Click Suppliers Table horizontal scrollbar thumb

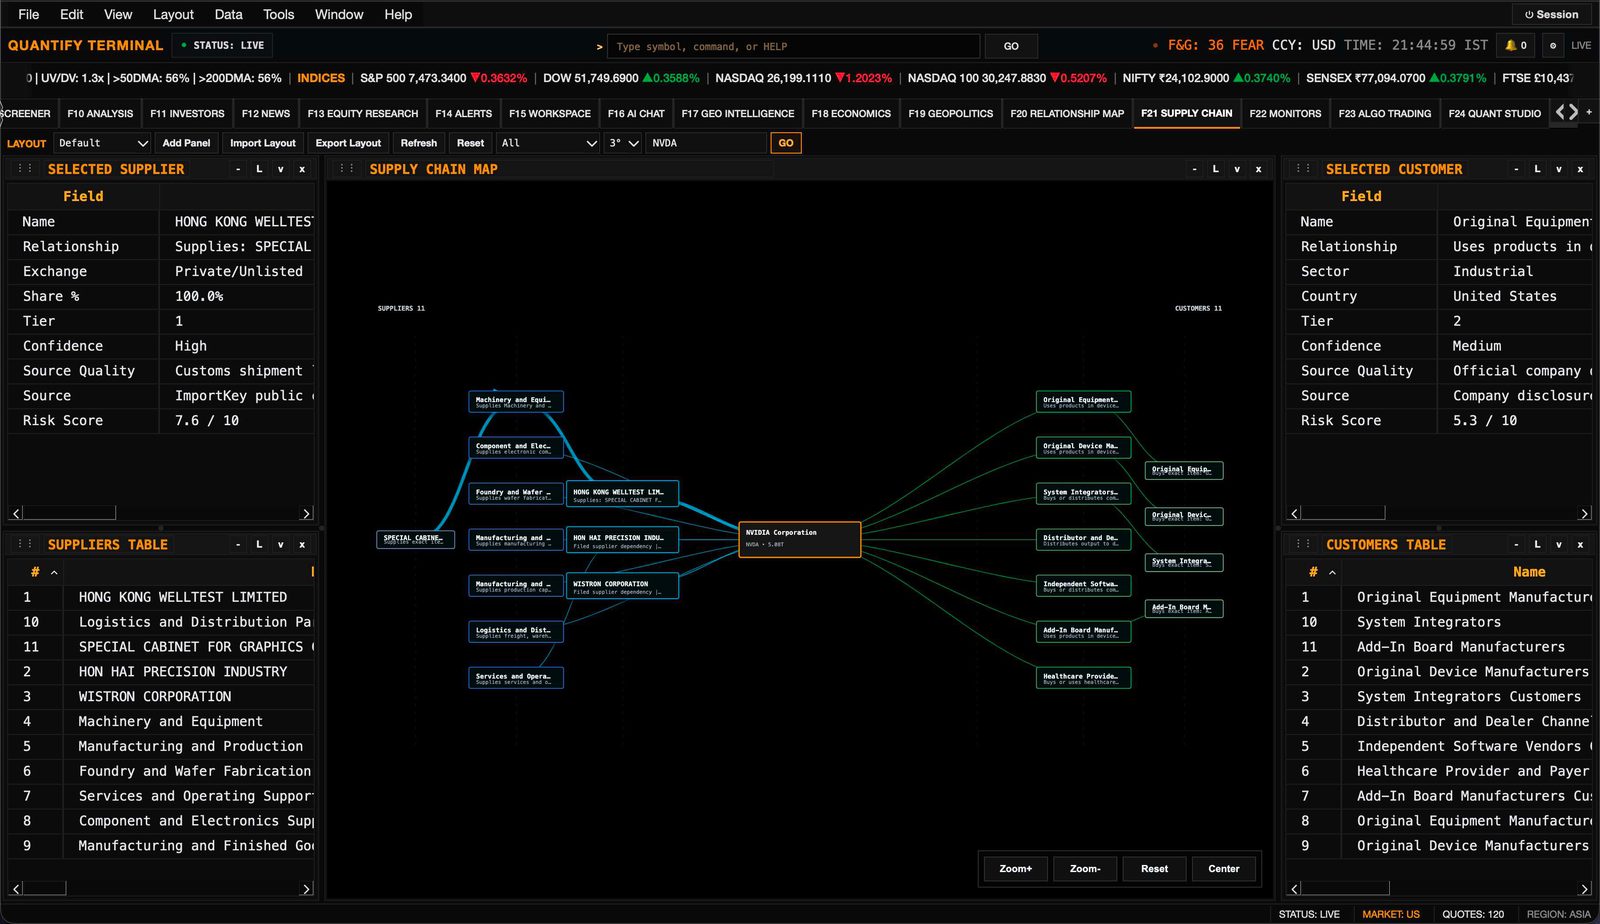pos(44,888)
